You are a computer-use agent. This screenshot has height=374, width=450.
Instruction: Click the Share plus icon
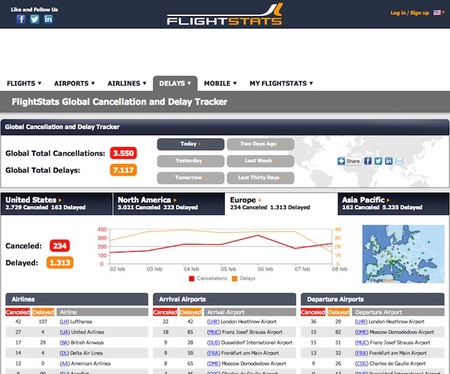tap(341, 161)
